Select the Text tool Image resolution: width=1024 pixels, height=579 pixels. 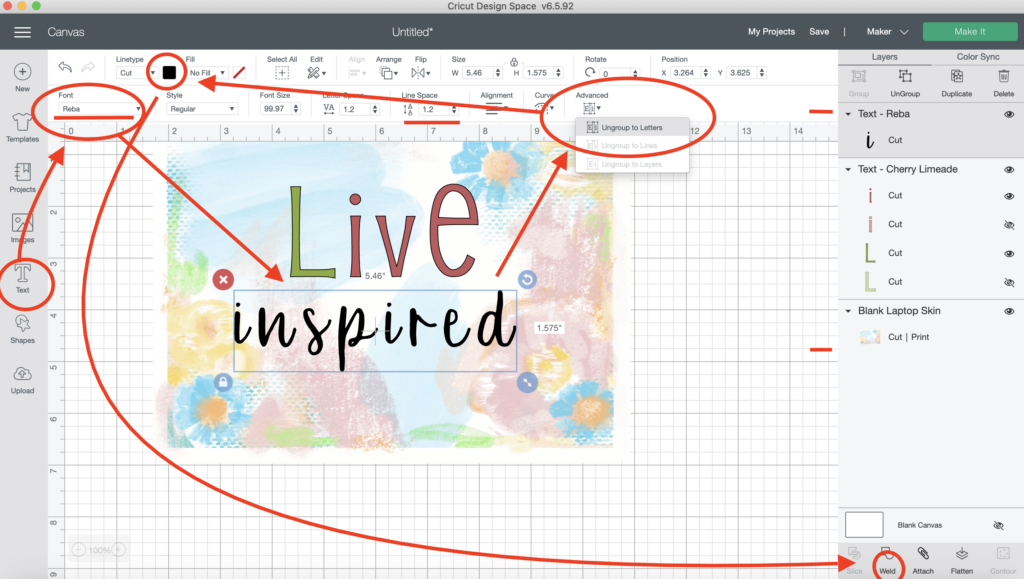22,279
